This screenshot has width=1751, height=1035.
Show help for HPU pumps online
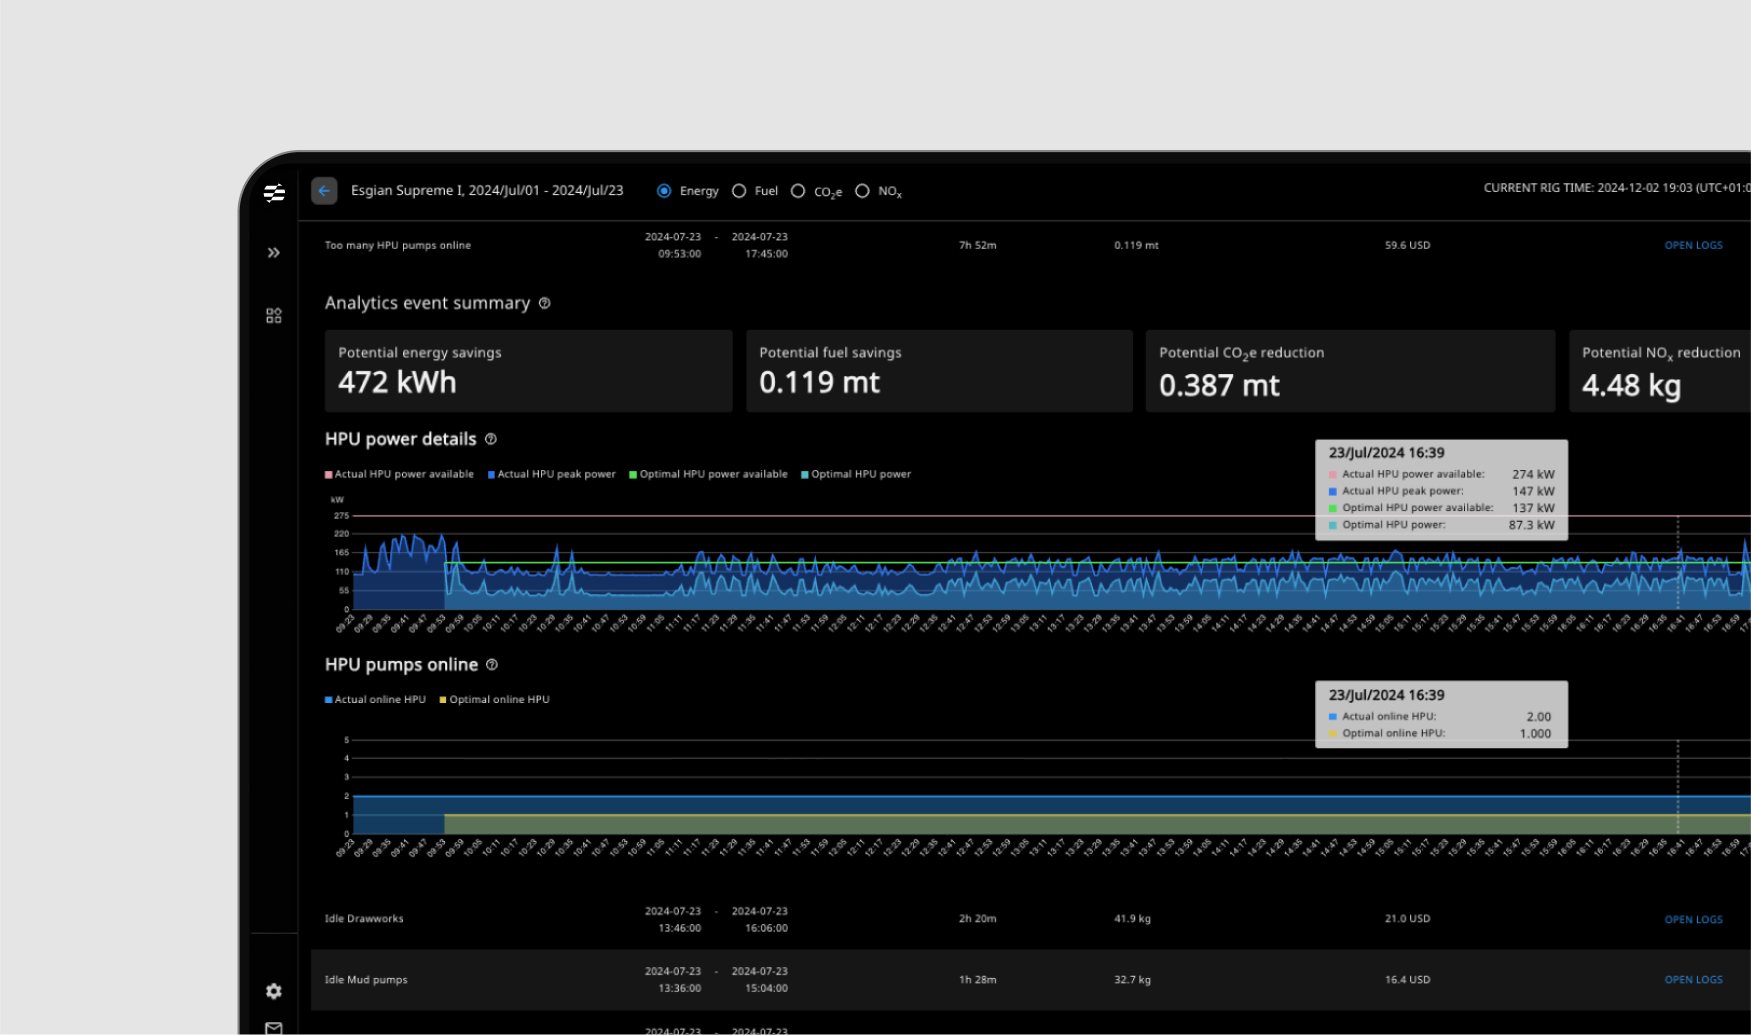(492, 664)
